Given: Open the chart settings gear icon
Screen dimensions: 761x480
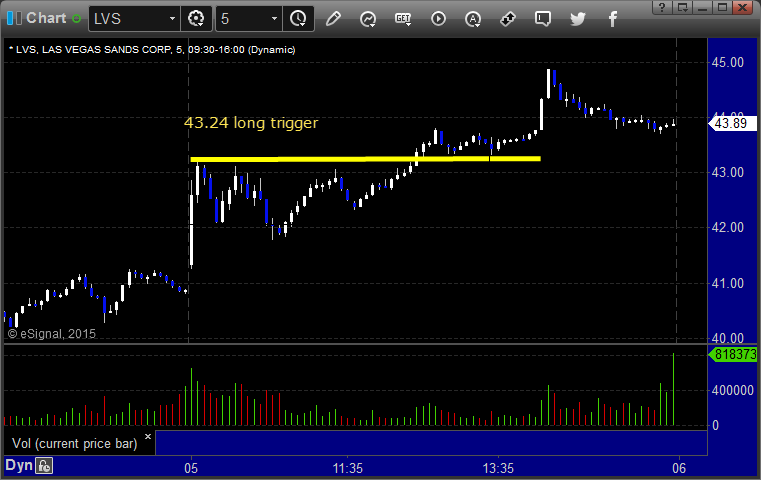Looking at the screenshot, I should click(196, 19).
